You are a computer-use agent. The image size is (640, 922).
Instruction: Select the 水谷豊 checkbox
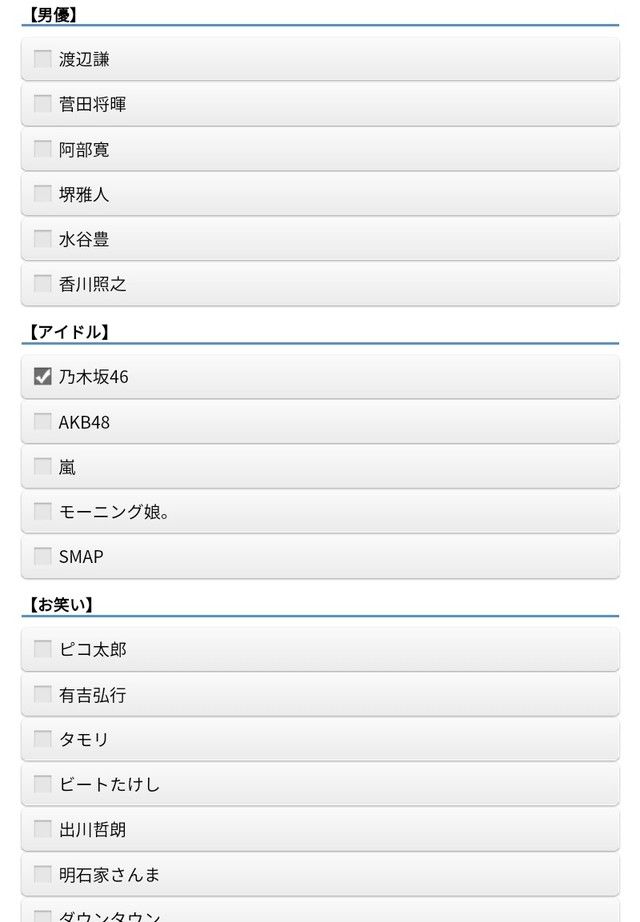tap(42, 239)
